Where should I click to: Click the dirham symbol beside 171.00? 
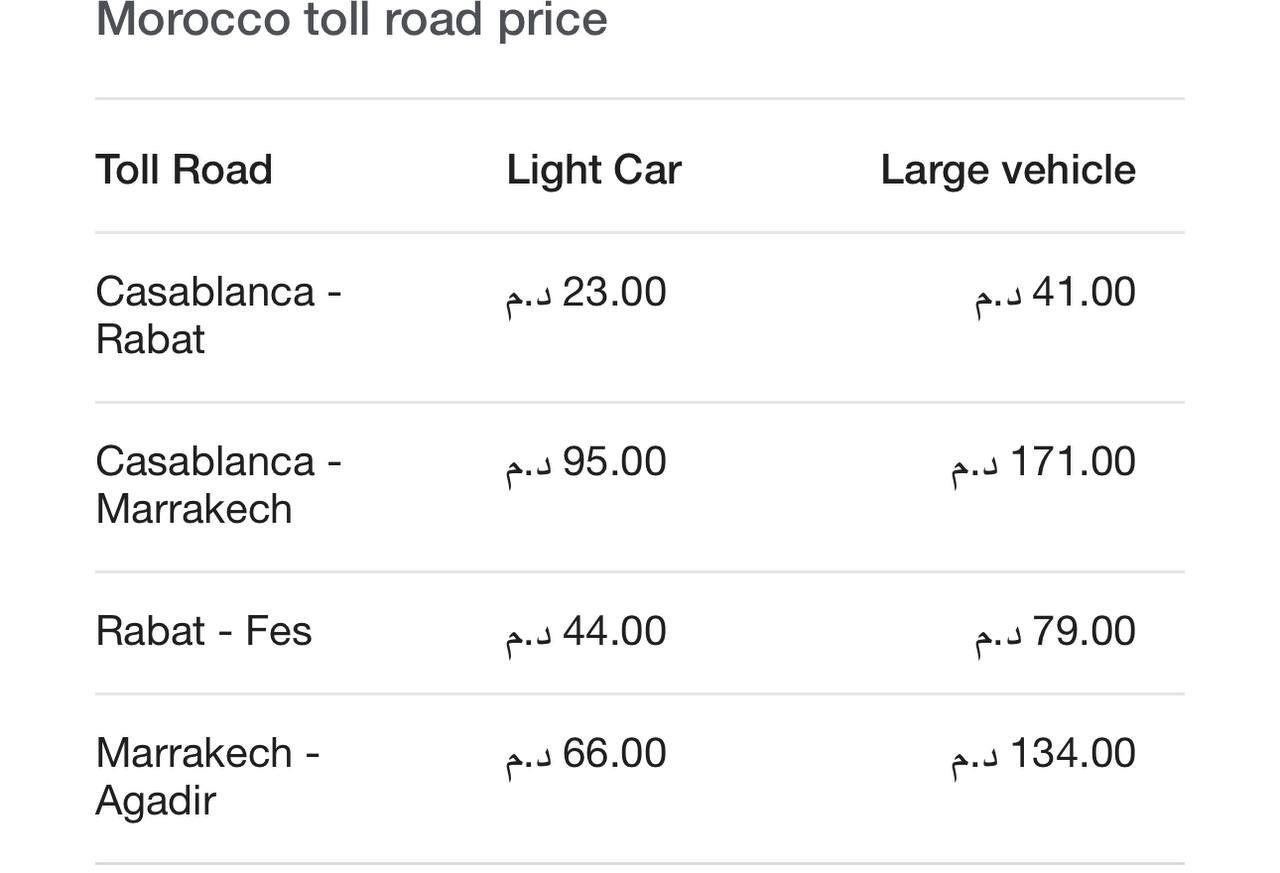click(x=974, y=466)
